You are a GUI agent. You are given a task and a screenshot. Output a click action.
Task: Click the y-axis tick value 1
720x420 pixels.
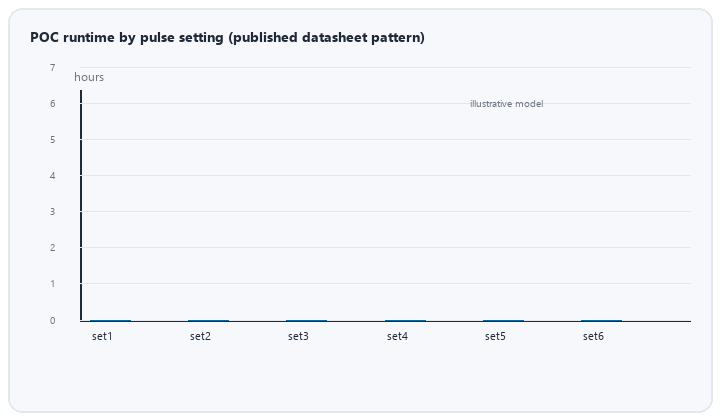pos(53,284)
